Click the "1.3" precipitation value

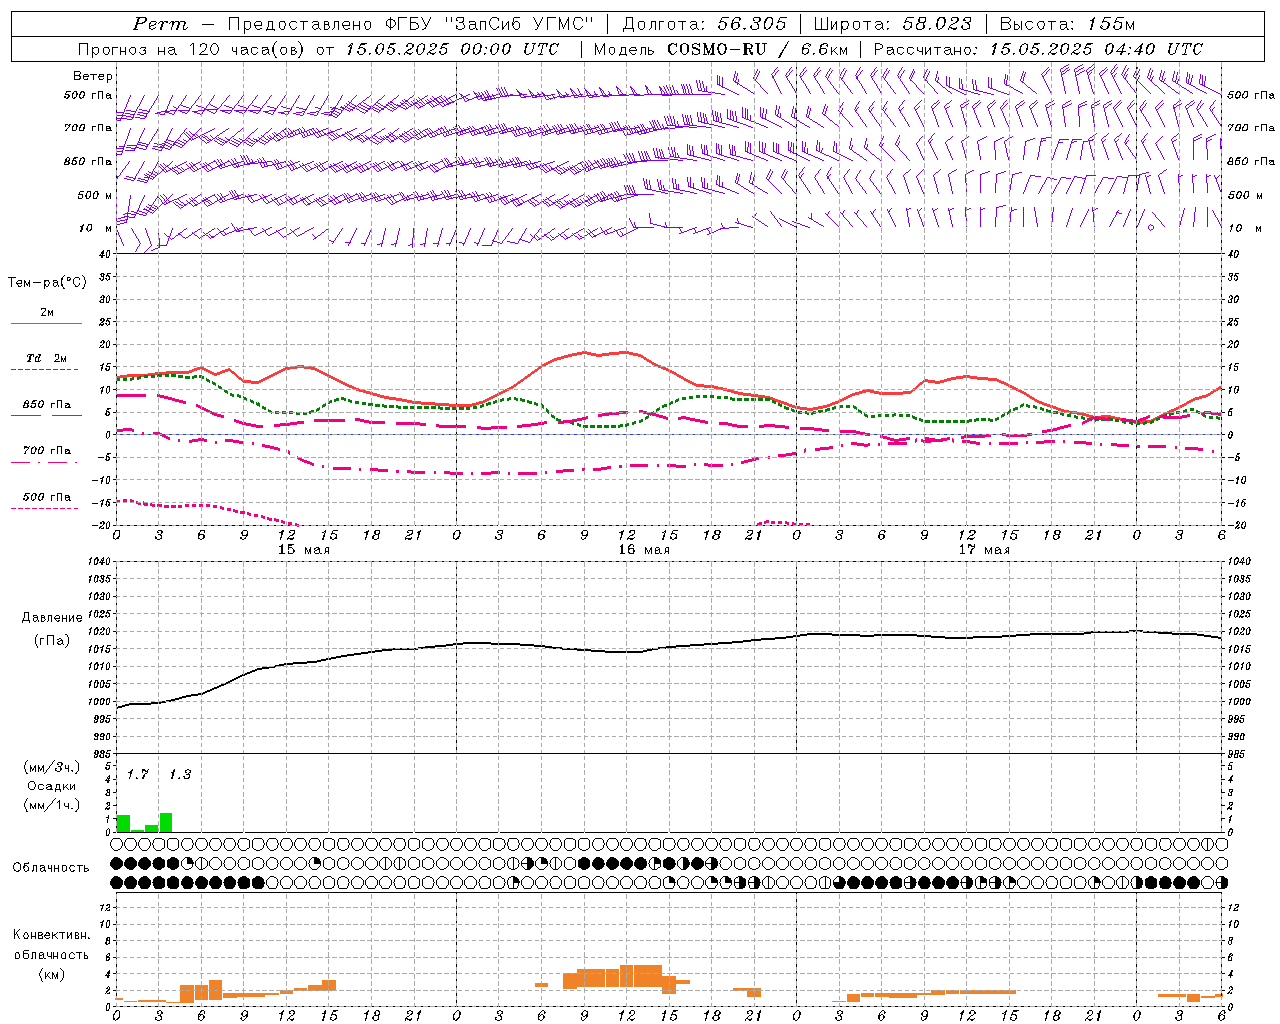[x=179, y=775]
